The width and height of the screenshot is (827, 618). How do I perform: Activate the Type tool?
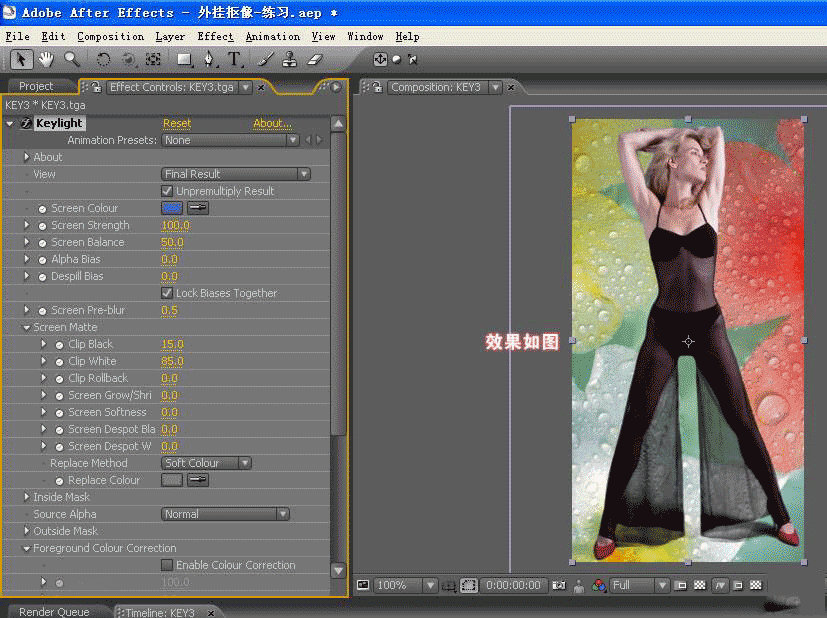point(233,59)
